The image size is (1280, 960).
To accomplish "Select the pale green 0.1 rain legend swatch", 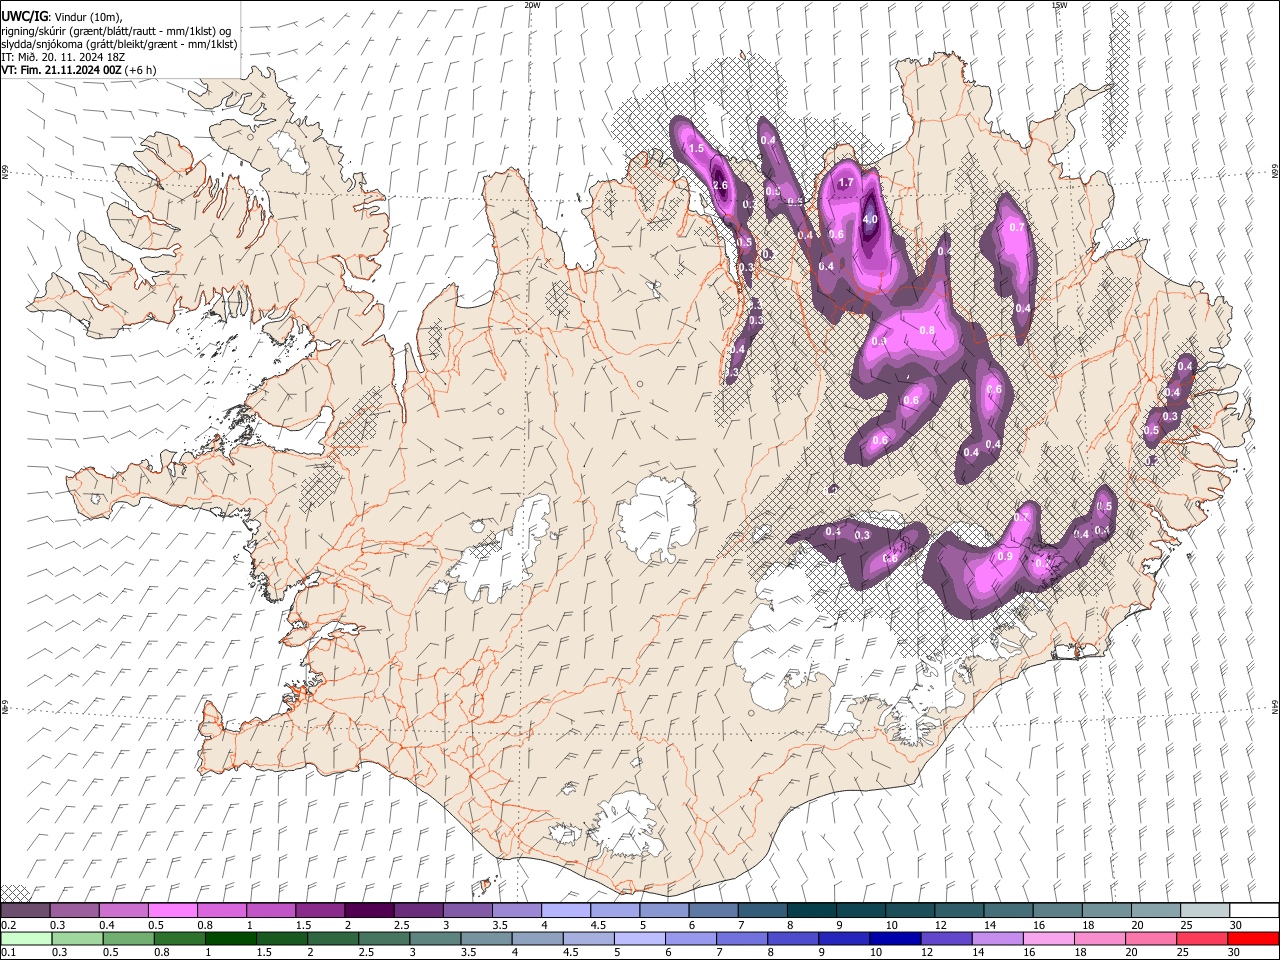I will (x=24, y=938).
